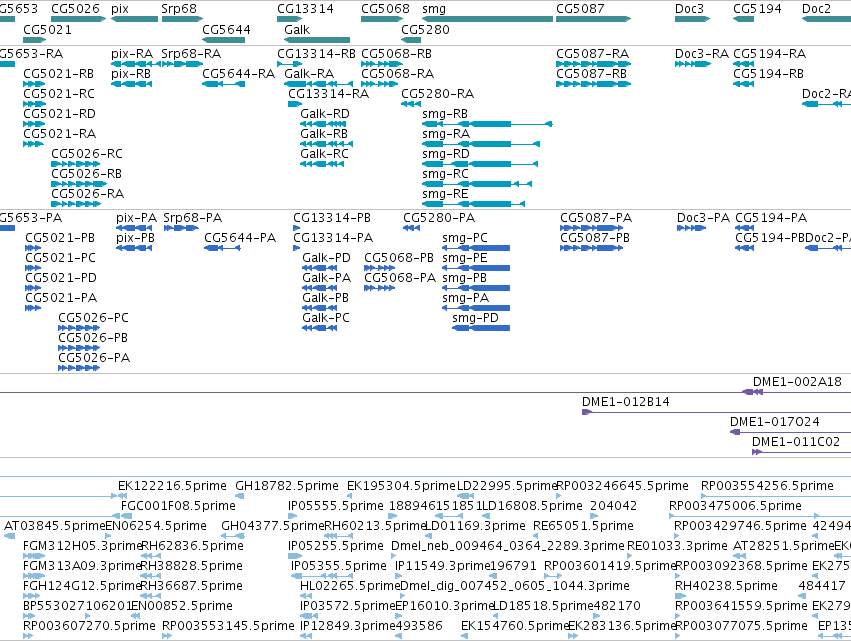
Task: Select the DME1-002A18 BAC label
Action: click(x=797, y=382)
